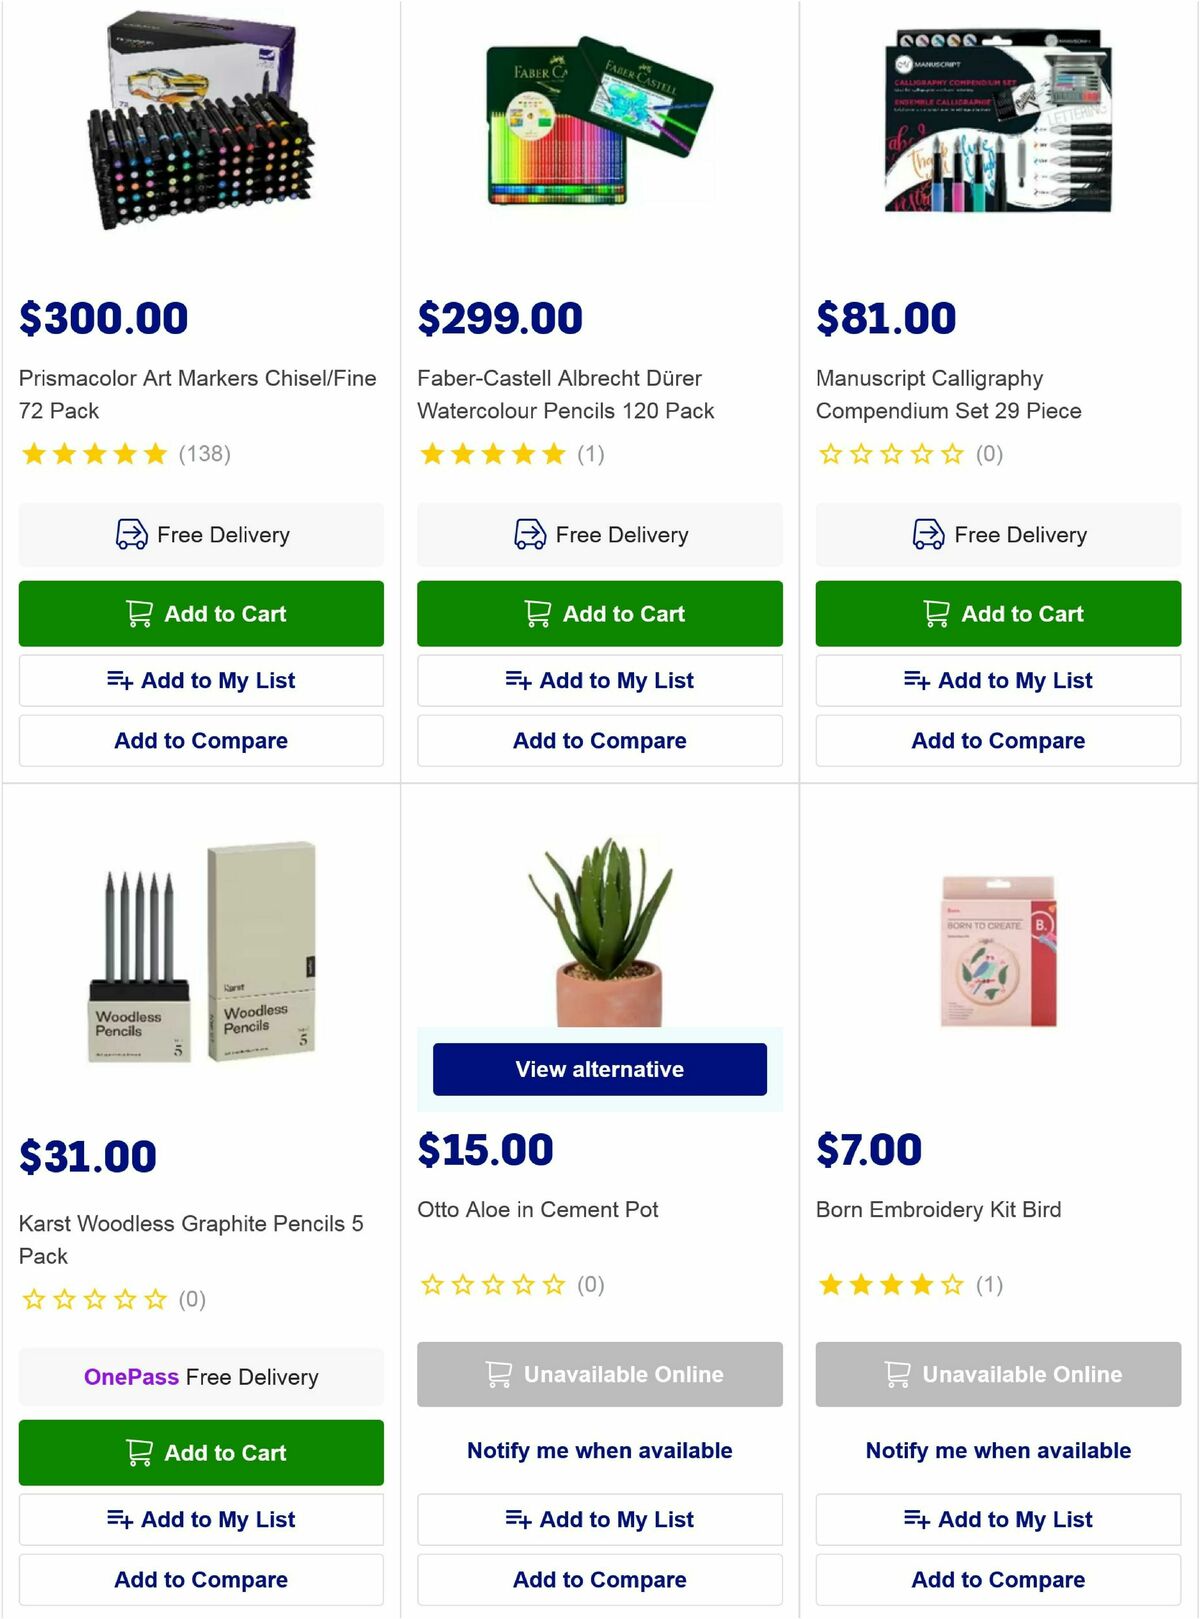The height and width of the screenshot is (1619, 1200).
Task: Click the cart icon on Manuscript Calligraphy Add to Cart
Action: pyautogui.click(x=936, y=613)
